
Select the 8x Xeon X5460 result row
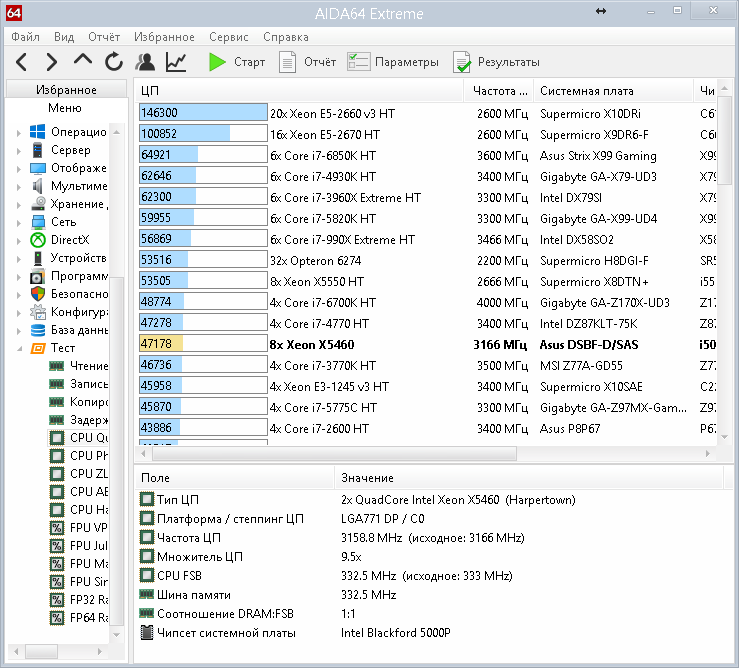pyautogui.click(x=427, y=345)
